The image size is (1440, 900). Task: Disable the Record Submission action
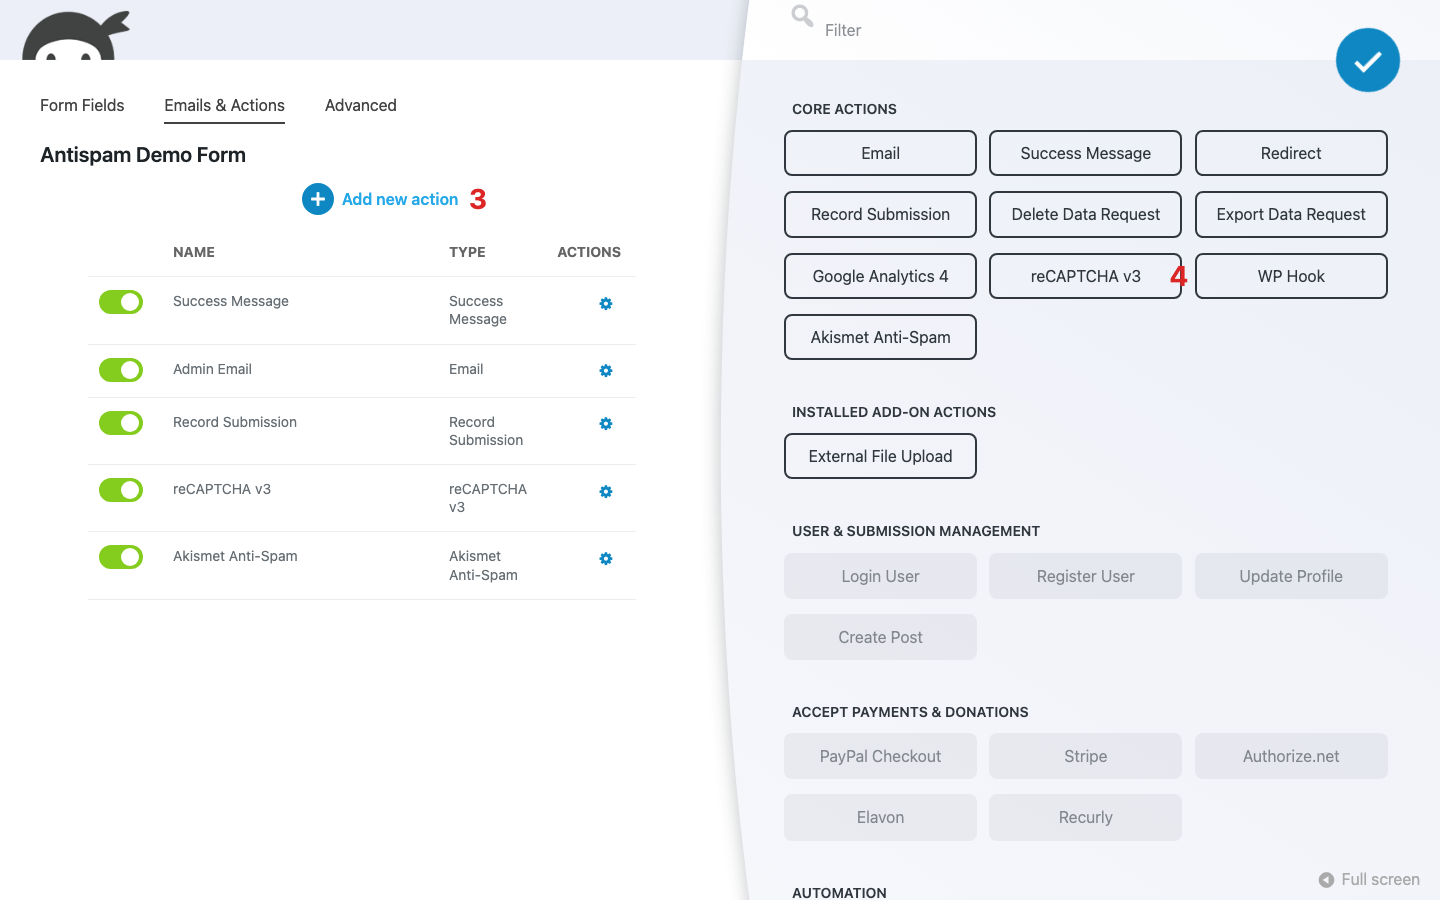click(121, 423)
